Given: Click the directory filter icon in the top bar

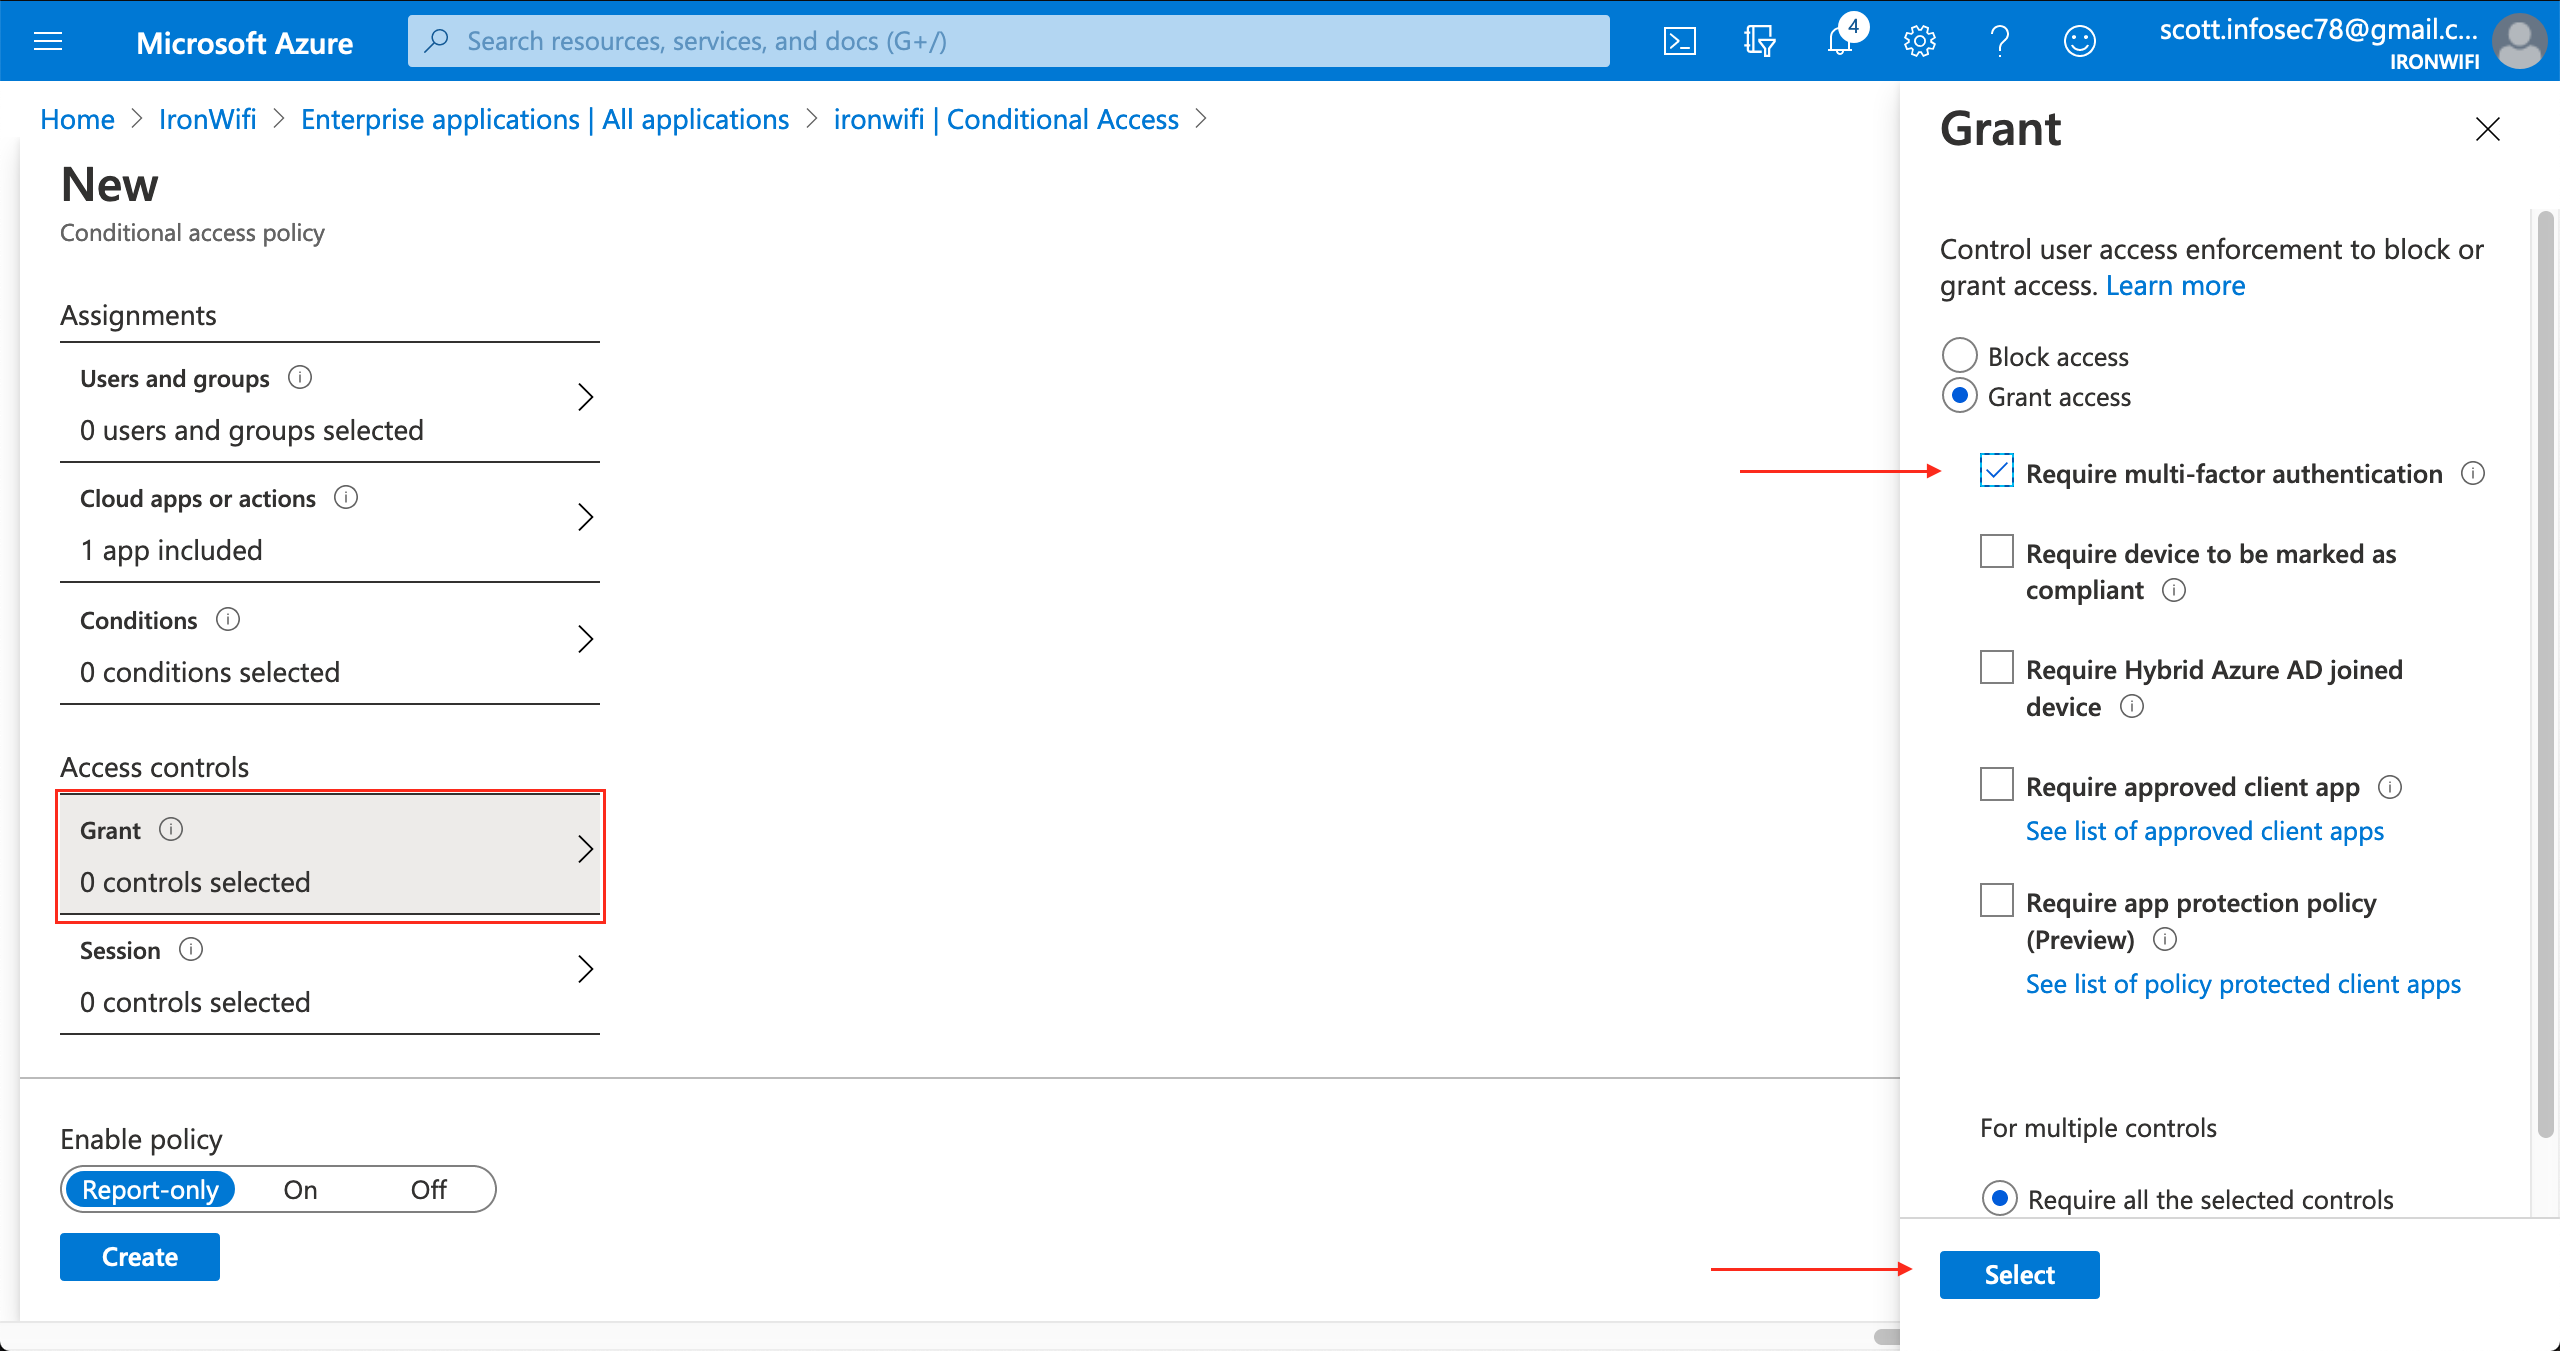Looking at the screenshot, I should (1760, 41).
